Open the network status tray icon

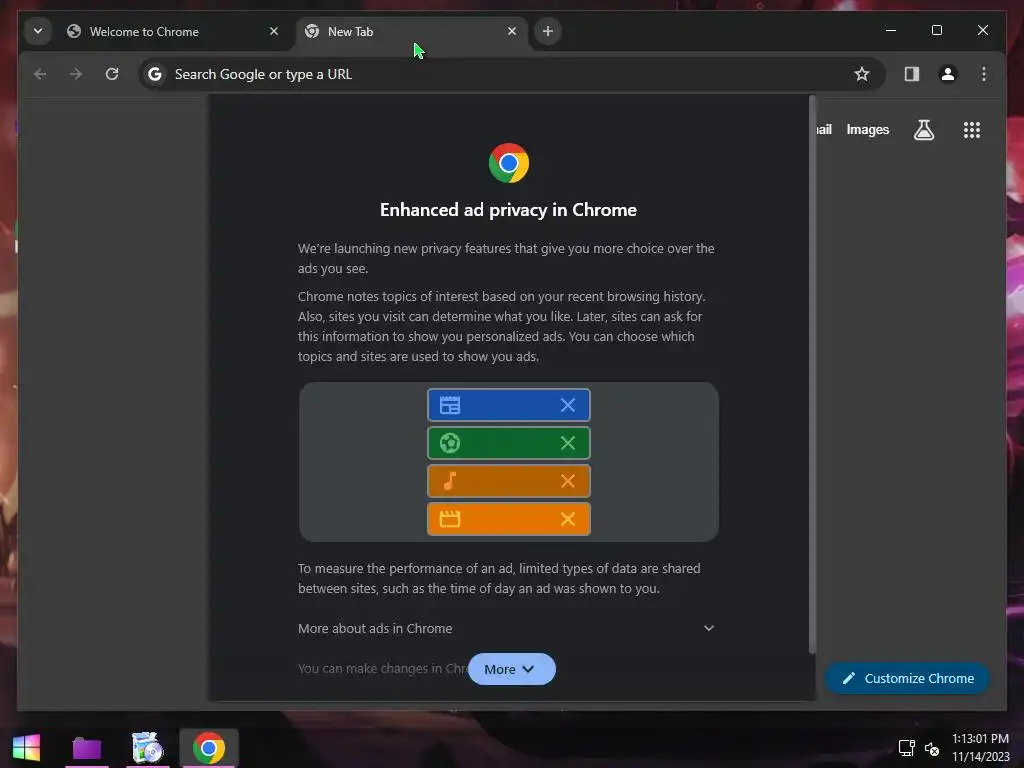(906, 748)
